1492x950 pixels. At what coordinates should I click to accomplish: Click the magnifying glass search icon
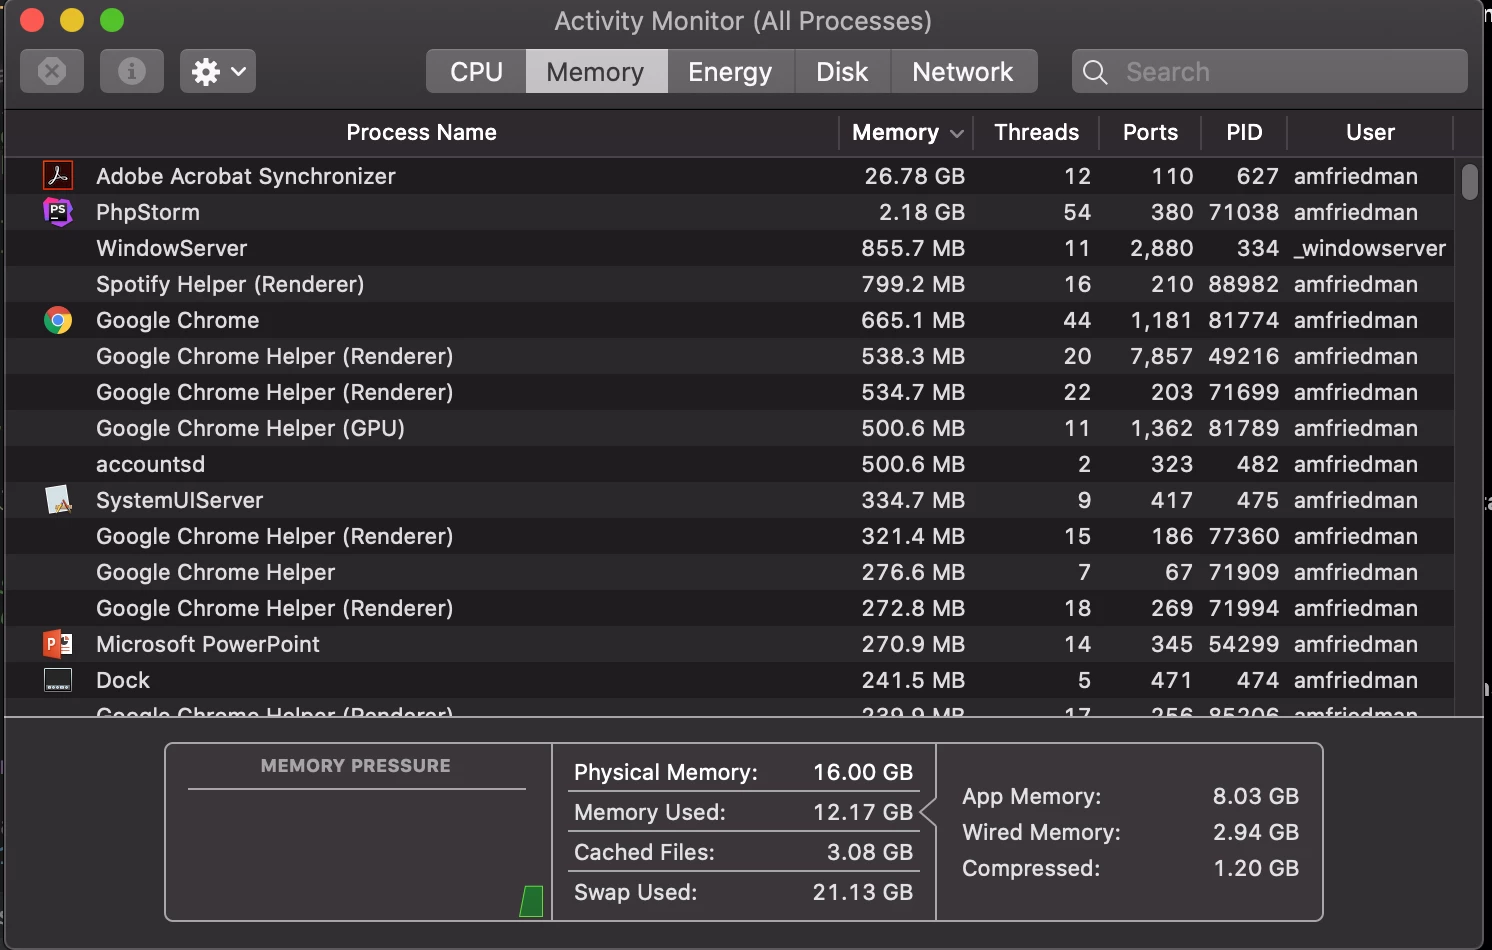tap(1095, 72)
